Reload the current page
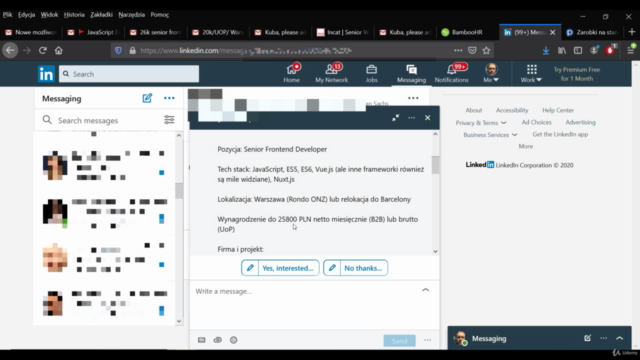Image resolution: width=640 pixels, height=360 pixels. [x=42, y=51]
